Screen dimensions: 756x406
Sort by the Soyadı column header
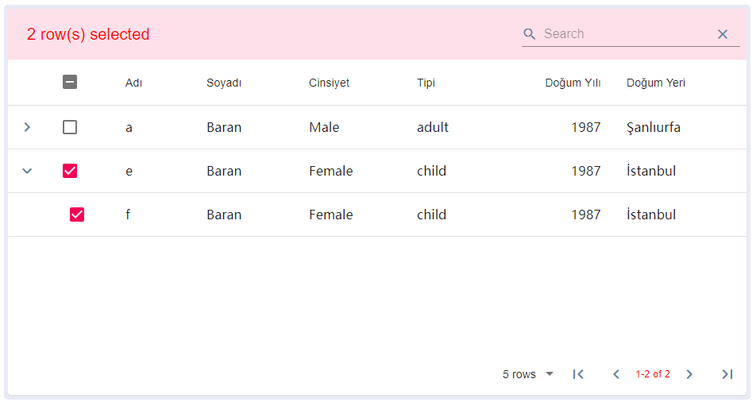click(224, 83)
